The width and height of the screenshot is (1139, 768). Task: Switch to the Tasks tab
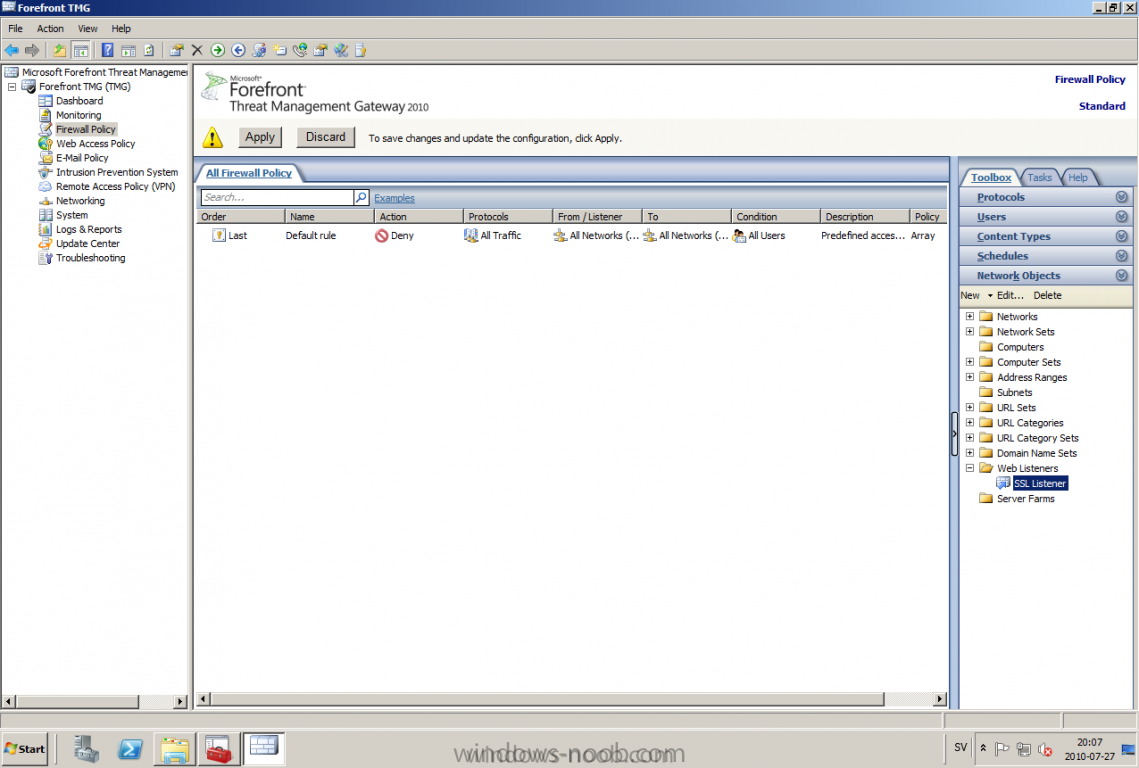1039,177
